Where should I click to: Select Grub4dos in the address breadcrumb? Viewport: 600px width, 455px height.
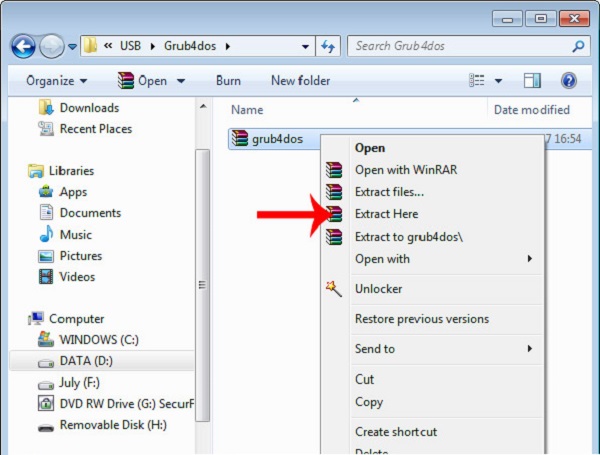[190, 46]
